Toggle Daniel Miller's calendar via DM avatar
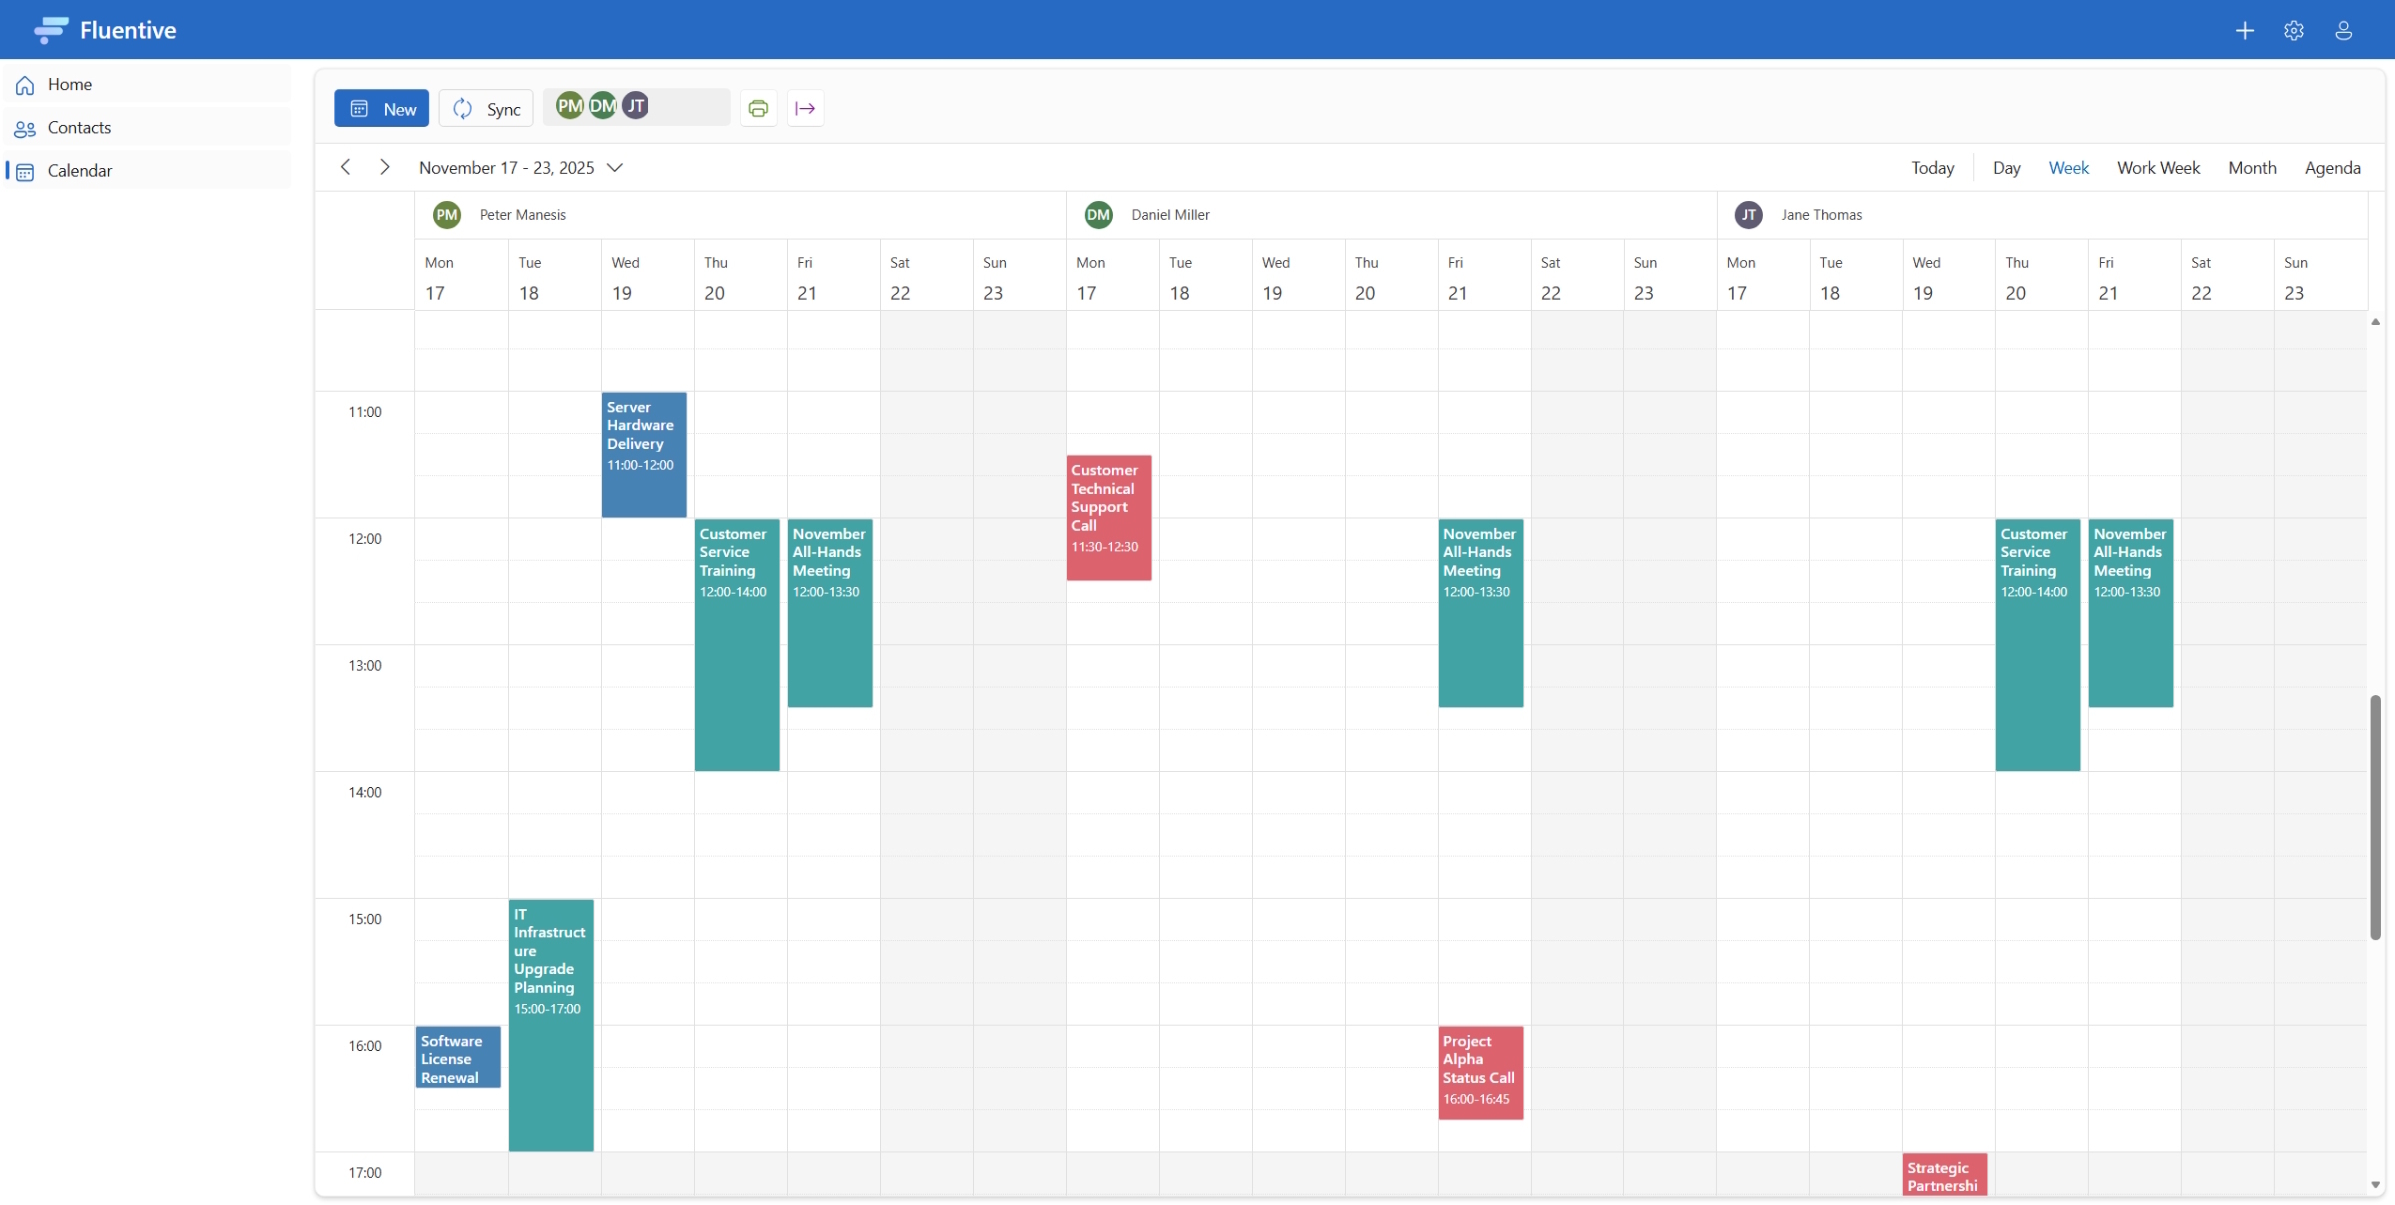Viewport: 2395px width, 1205px height. pyautogui.click(x=602, y=105)
